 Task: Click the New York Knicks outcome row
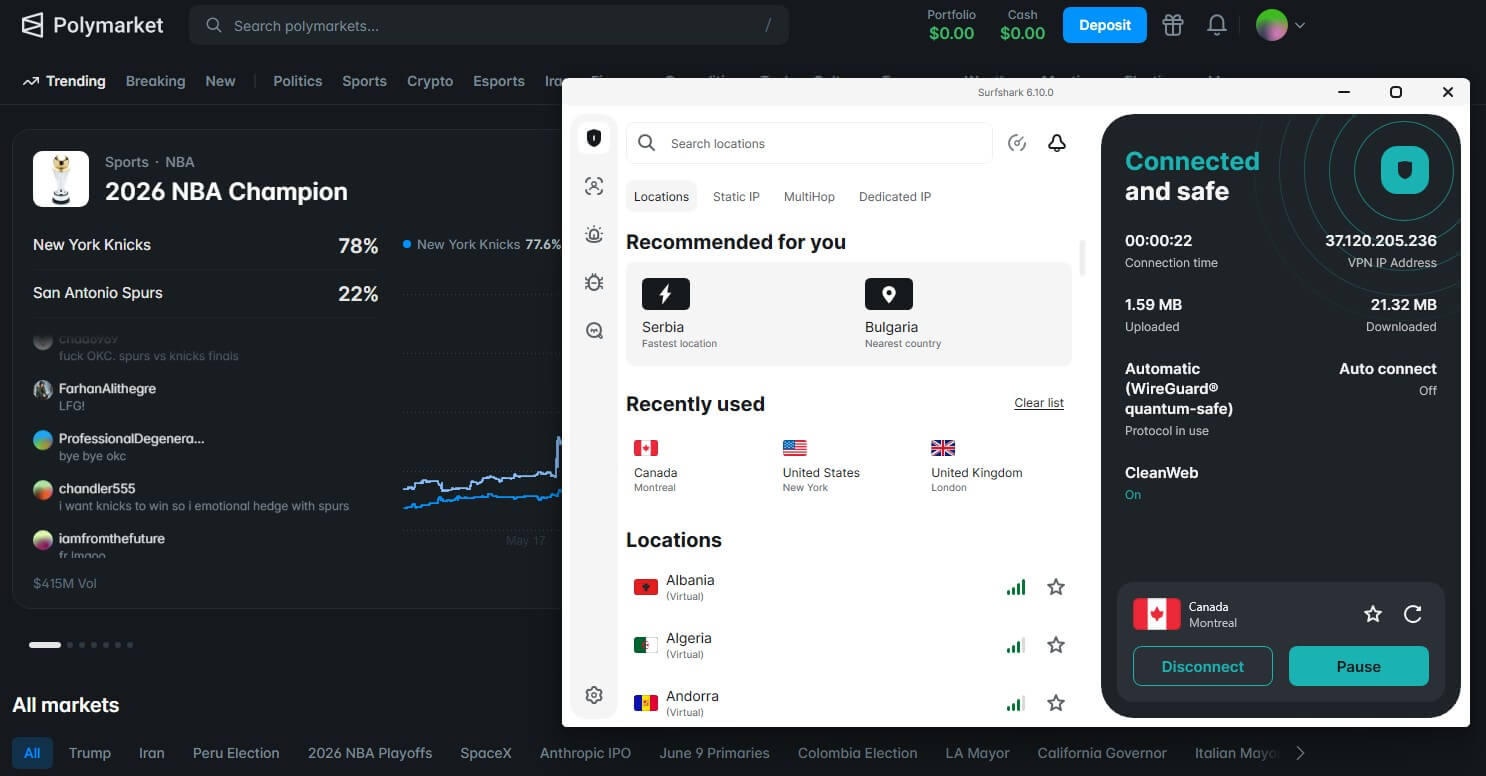click(206, 245)
